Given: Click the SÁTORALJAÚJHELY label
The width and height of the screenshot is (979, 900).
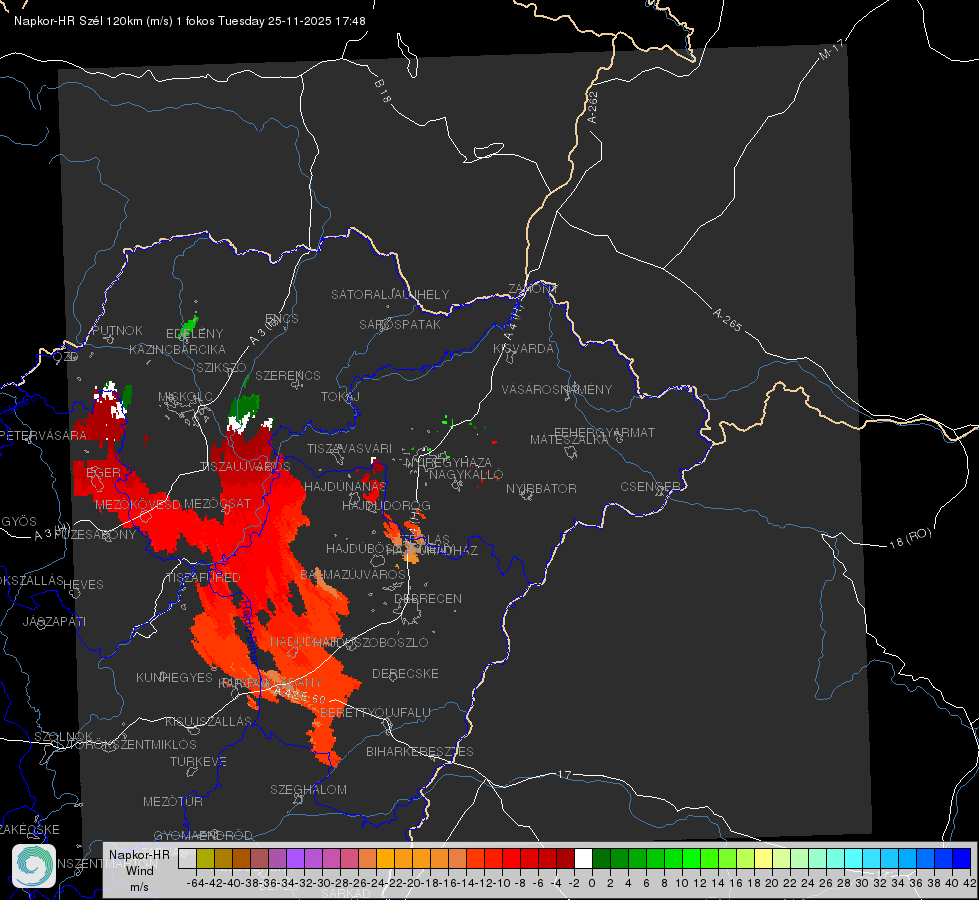Looking at the screenshot, I should pos(390,294).
